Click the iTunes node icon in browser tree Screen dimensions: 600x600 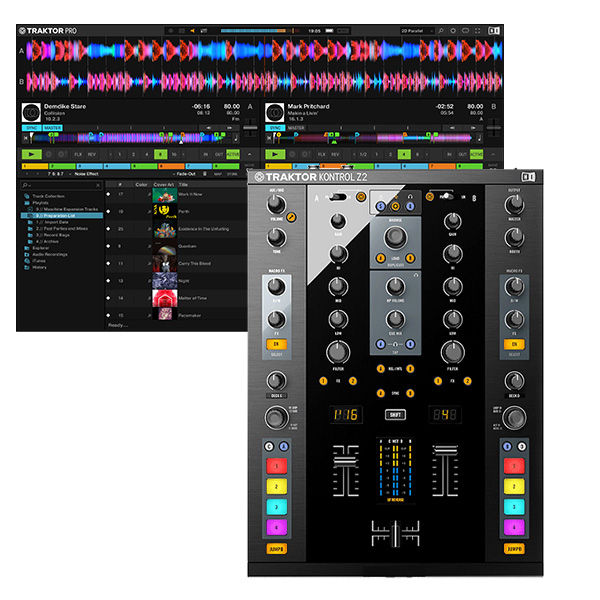27,261
